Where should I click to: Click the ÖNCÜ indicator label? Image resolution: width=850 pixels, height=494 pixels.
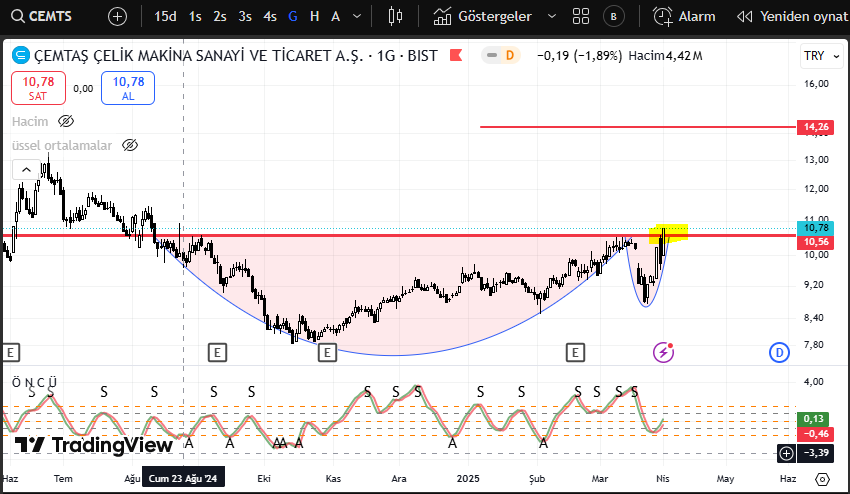[34, 382]
